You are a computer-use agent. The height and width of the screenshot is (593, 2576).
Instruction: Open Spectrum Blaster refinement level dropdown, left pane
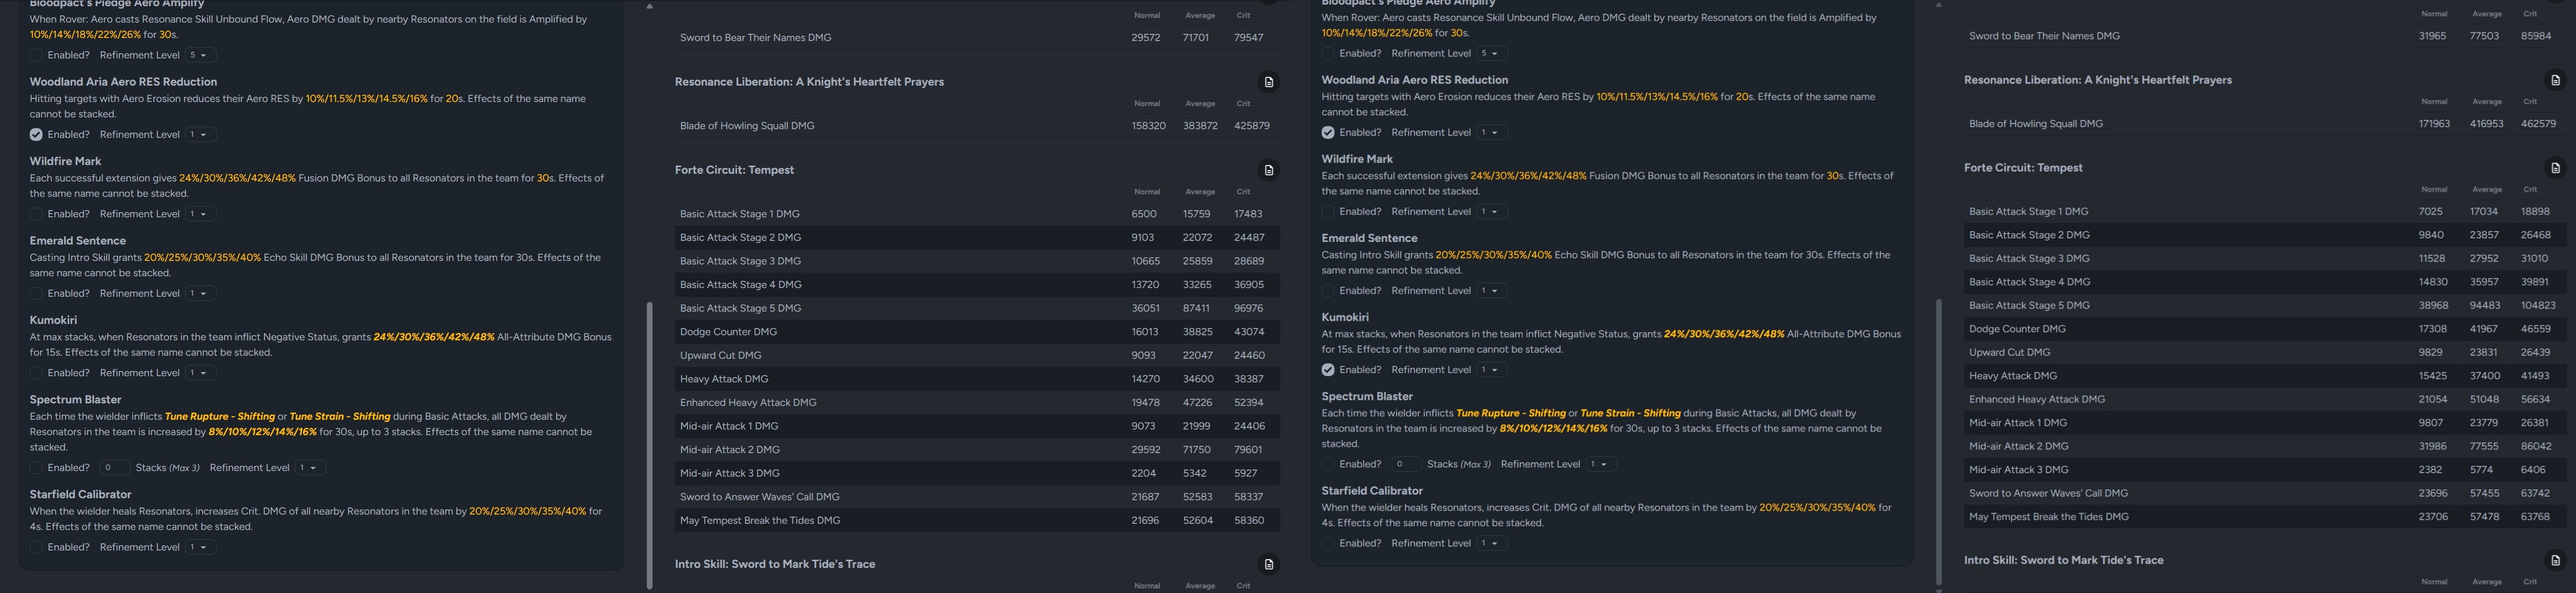pyautogui.click(x=310, y=467)
